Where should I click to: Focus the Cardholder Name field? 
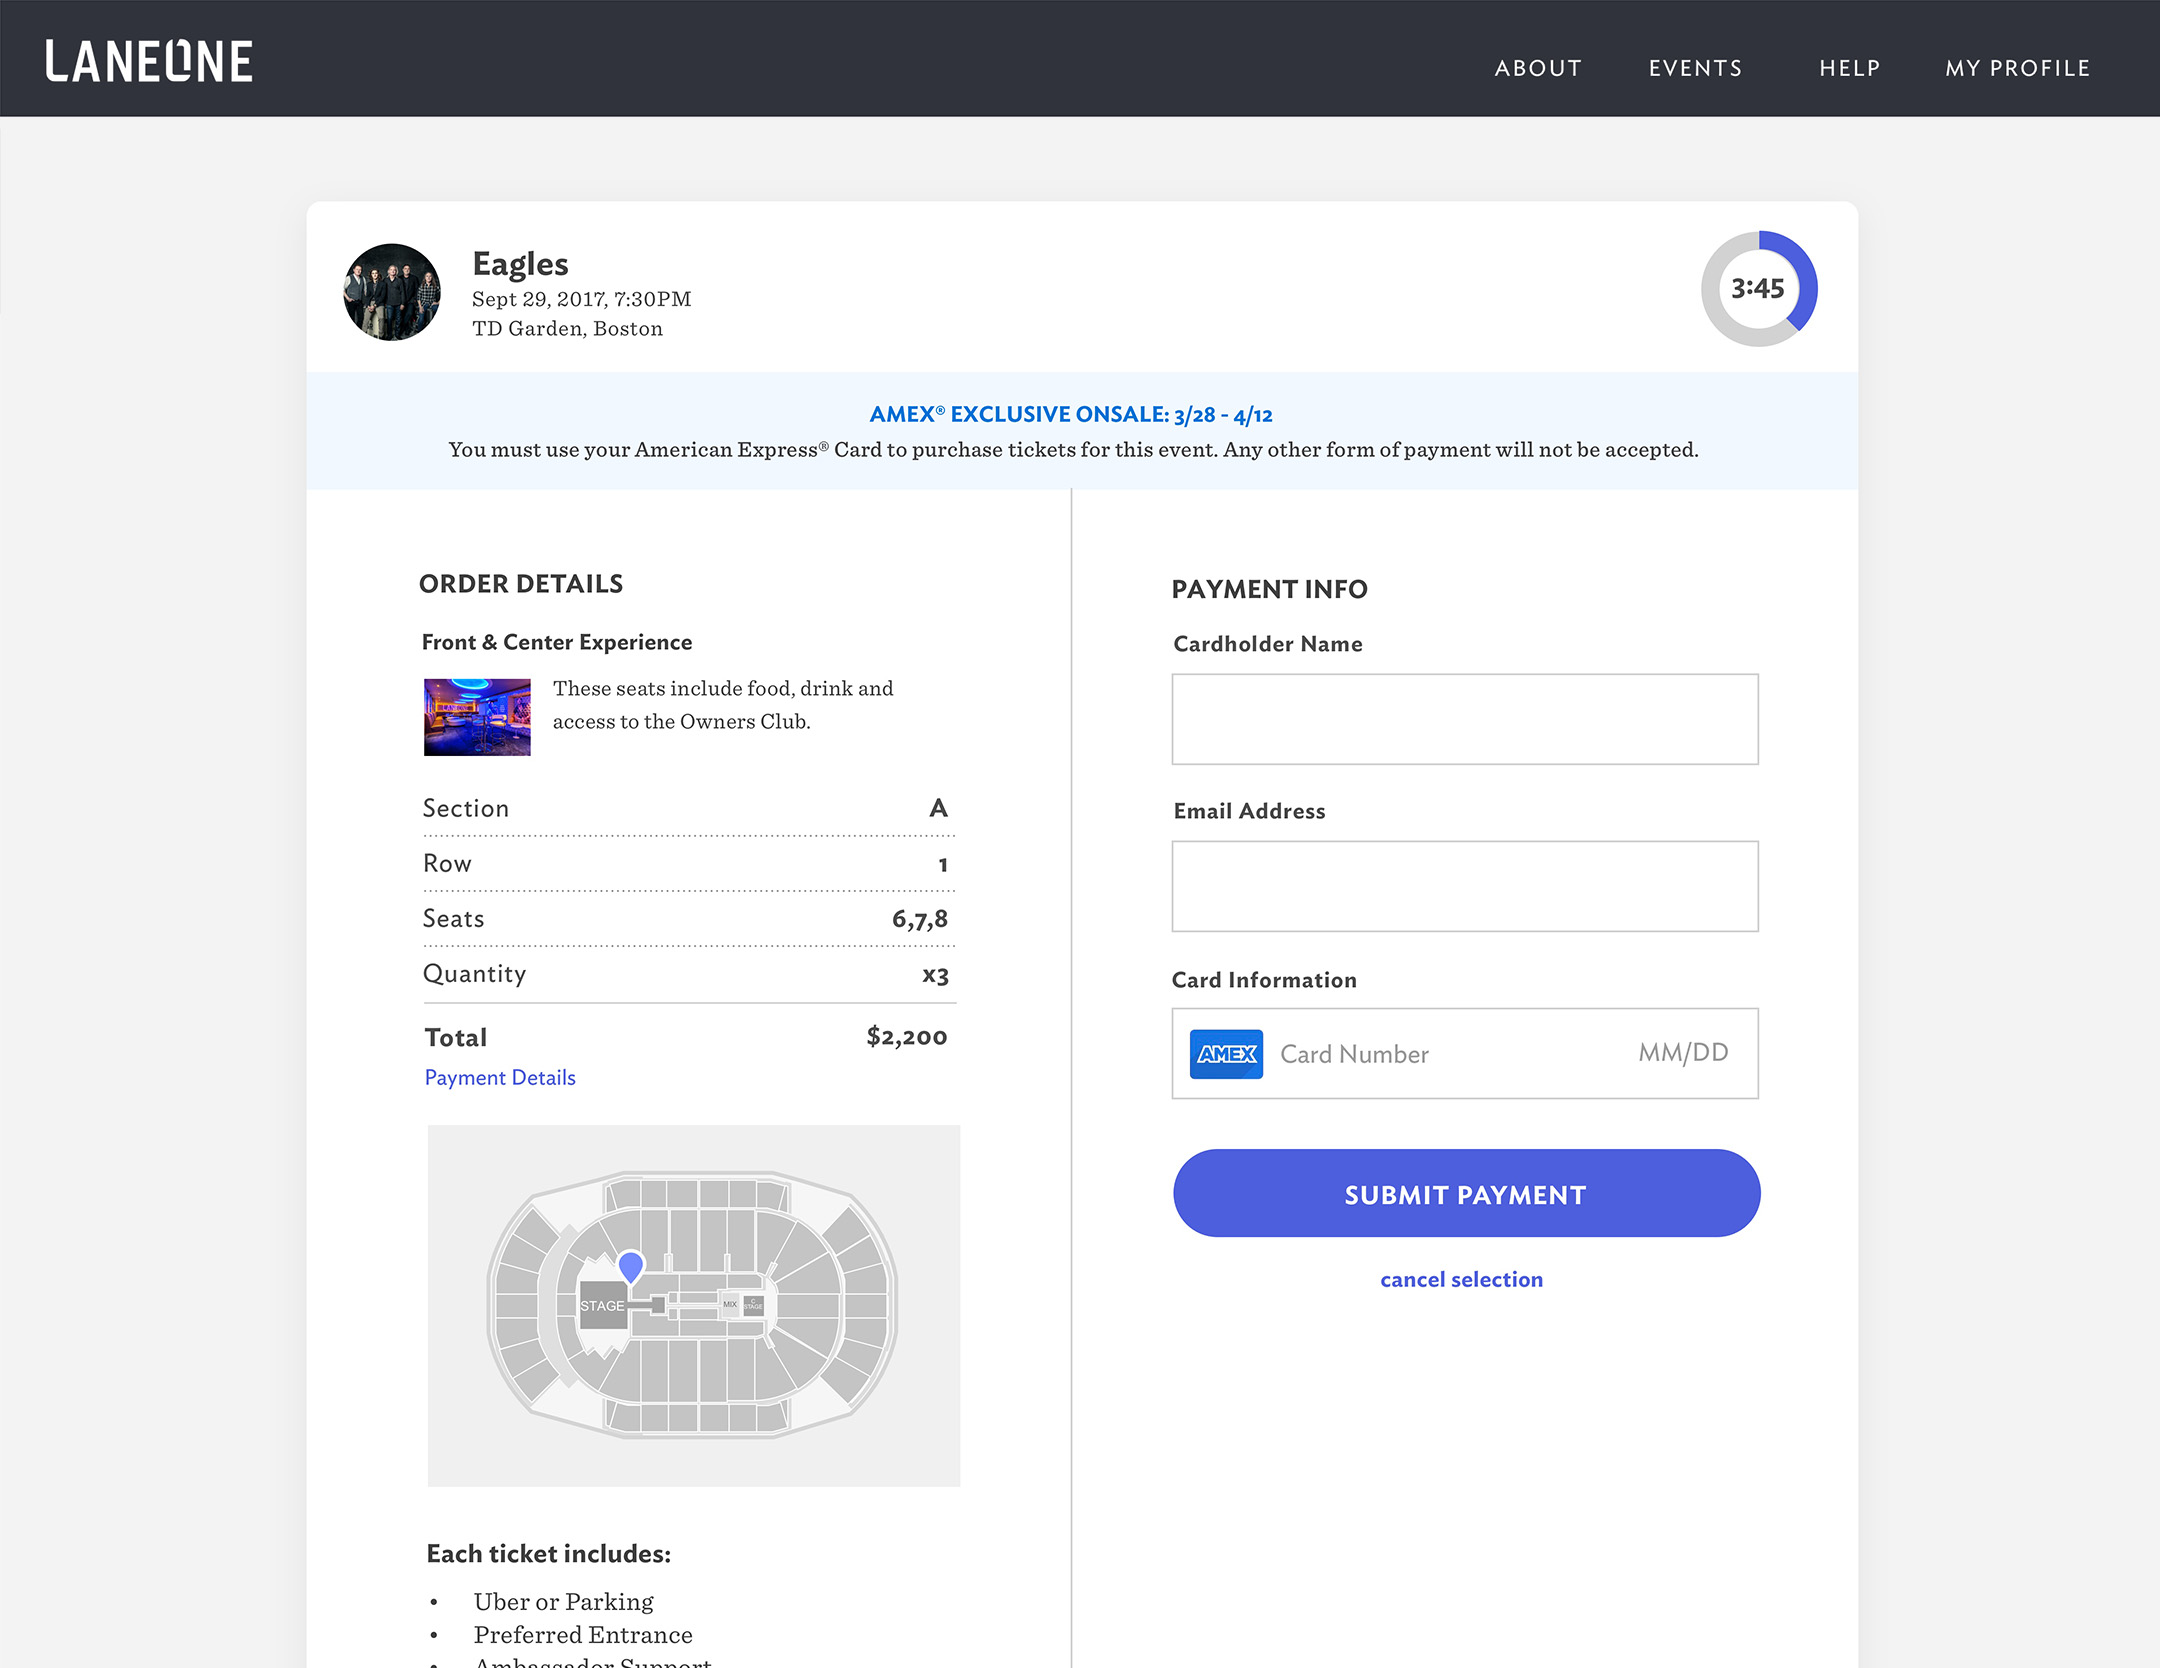click(x=1464, y=719)
